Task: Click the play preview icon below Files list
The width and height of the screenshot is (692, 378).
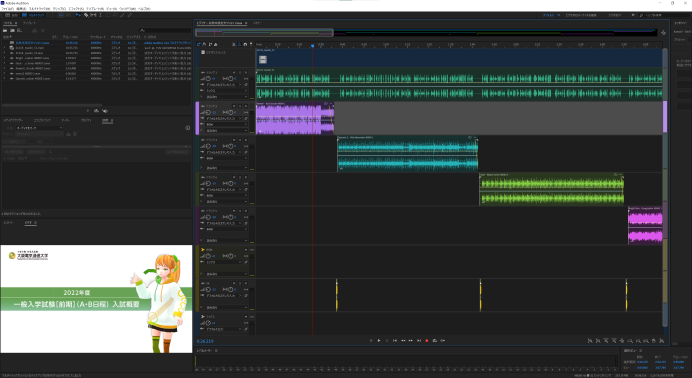Action: point(88,111)
